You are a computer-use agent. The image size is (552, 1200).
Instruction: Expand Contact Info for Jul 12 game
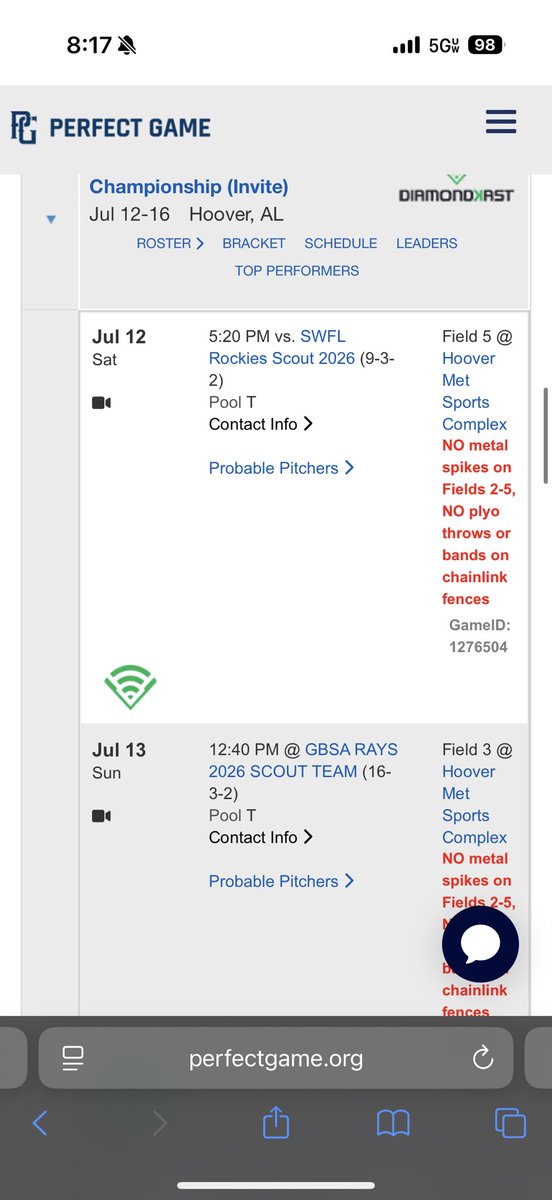[x=261, y=424]
